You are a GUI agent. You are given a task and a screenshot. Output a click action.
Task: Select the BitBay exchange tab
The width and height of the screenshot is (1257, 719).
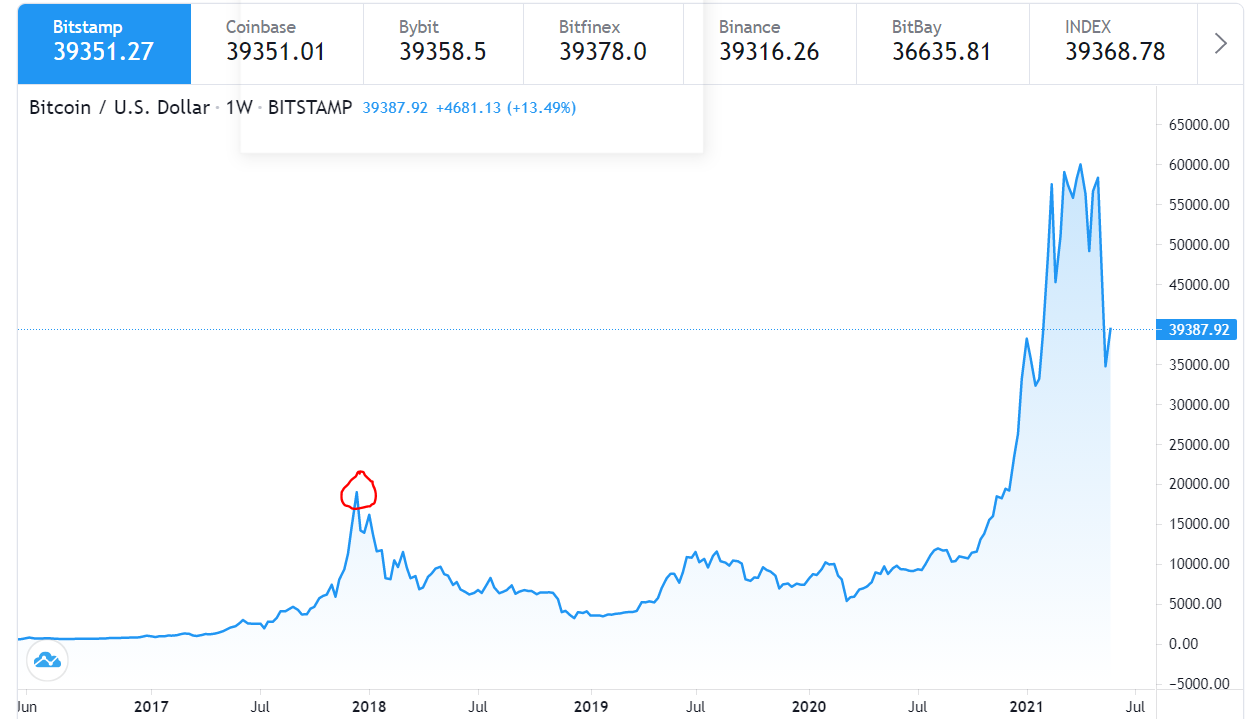[x=941, y=41]
